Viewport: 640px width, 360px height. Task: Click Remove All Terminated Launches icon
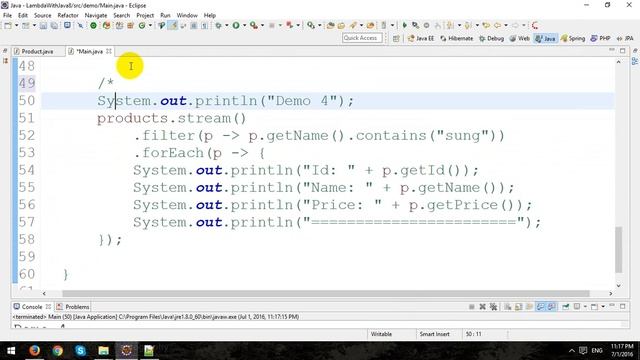coord(493,307)
